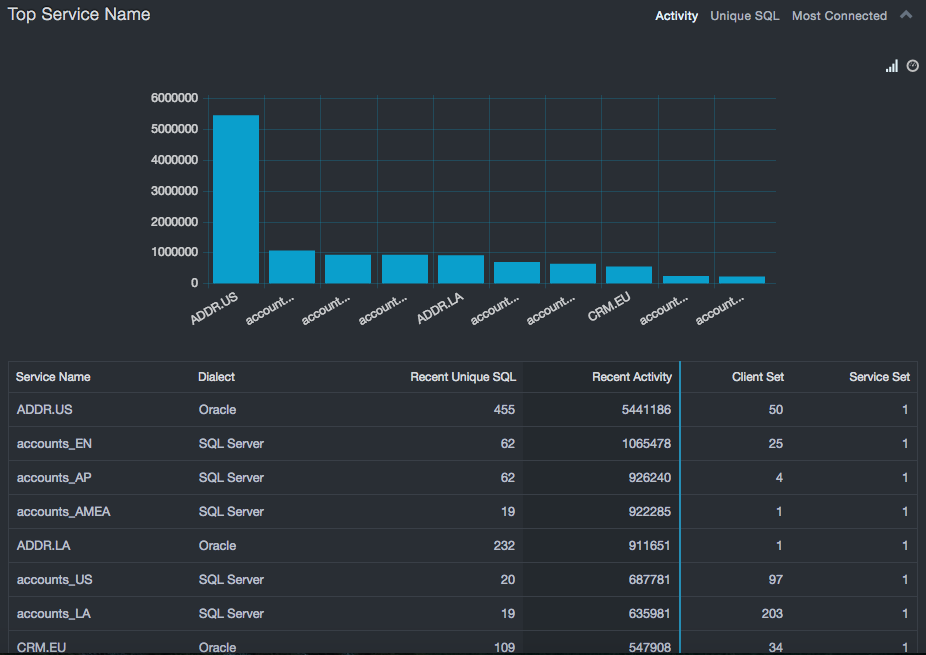Viewport: 926px width, 655px height.
Task: Sort by Recent Activity column header
Action: pos(632,377)
